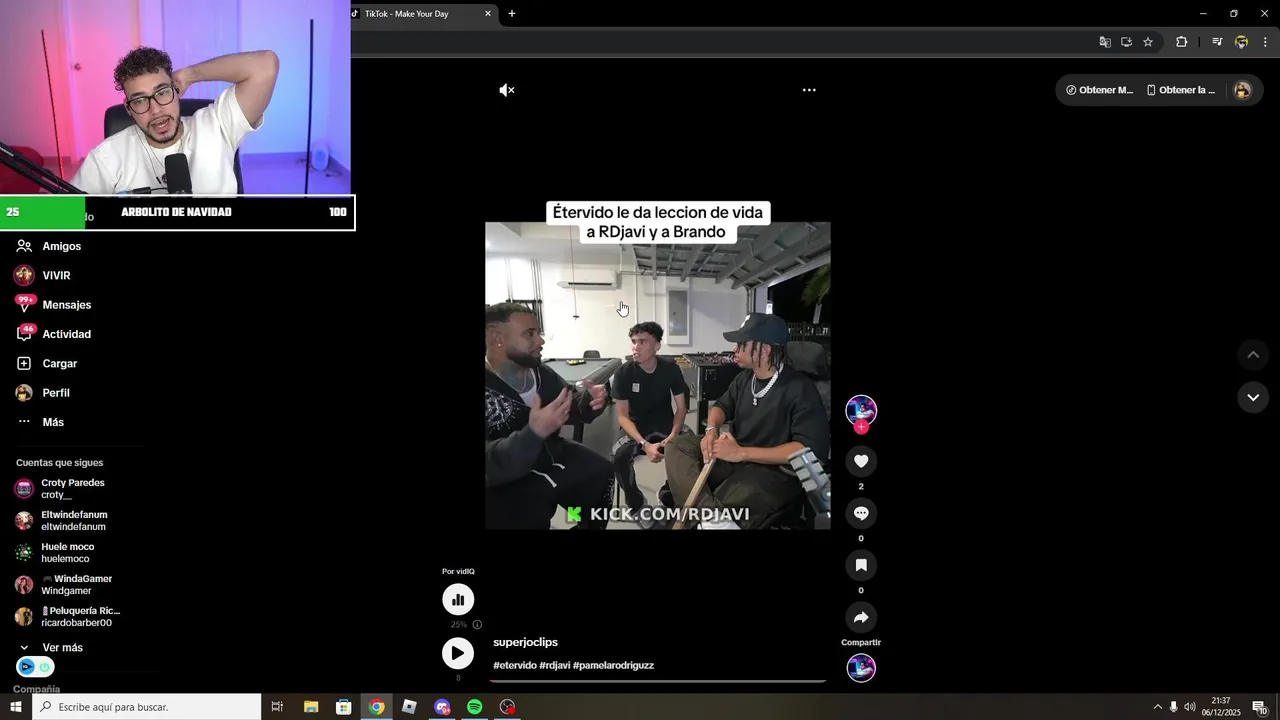The width and height of the screenshot is (1280, 720).
Task: Open Spotify from taskbar
Action: pos(475,707)
